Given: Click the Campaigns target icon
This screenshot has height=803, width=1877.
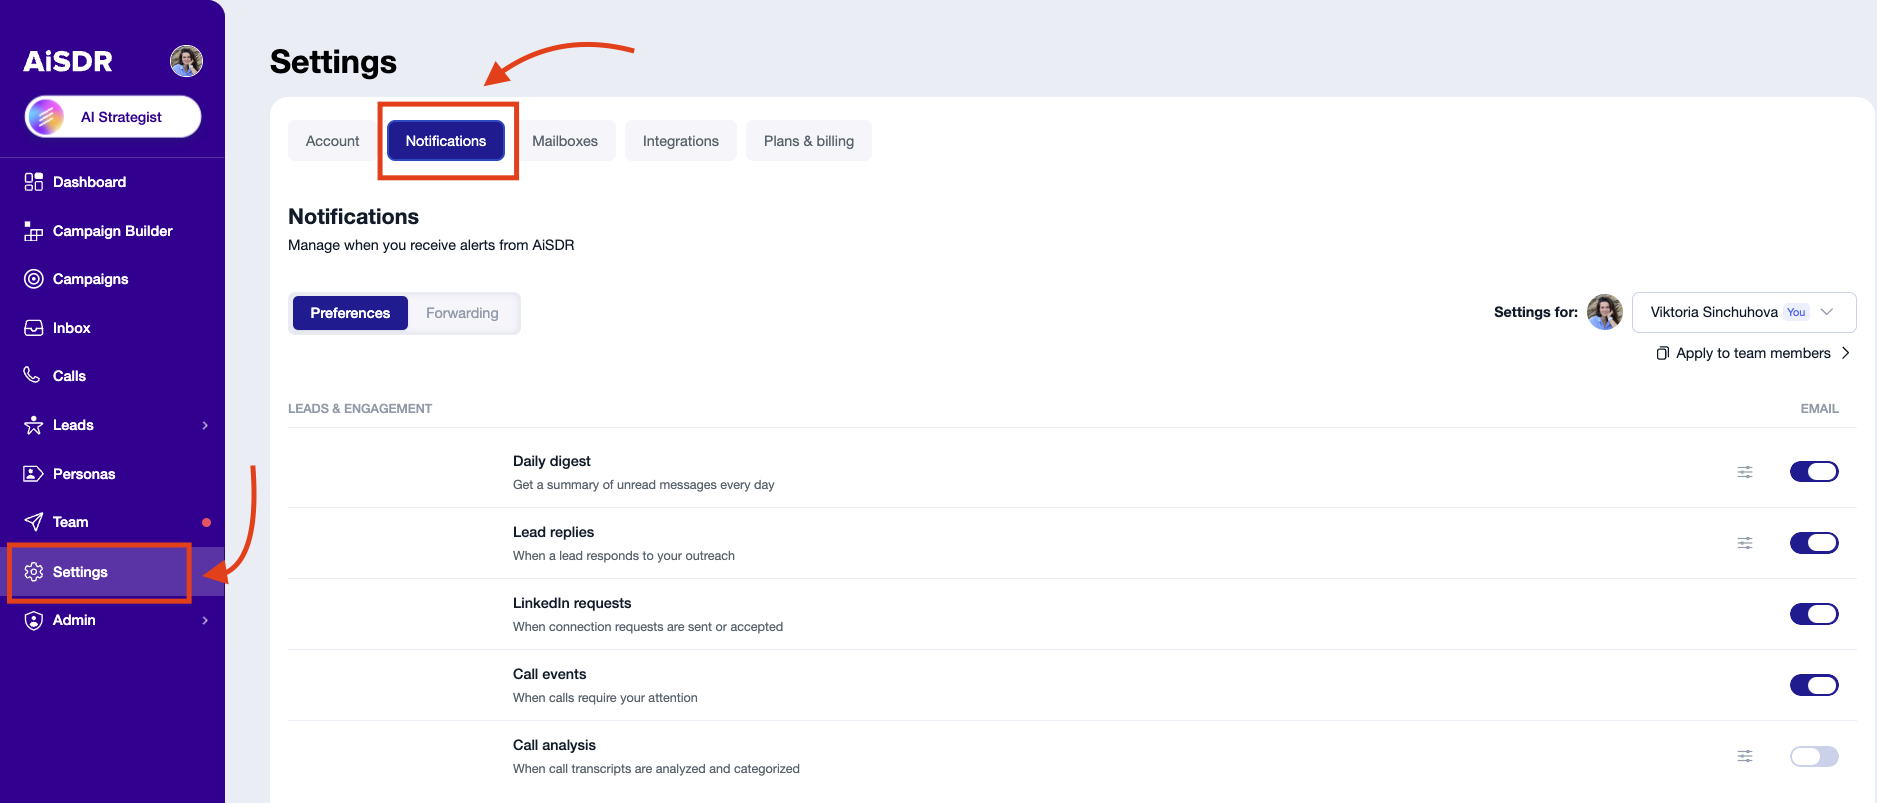Looking at the screenshot, I should pyautogui.click(x=34, y=279).
